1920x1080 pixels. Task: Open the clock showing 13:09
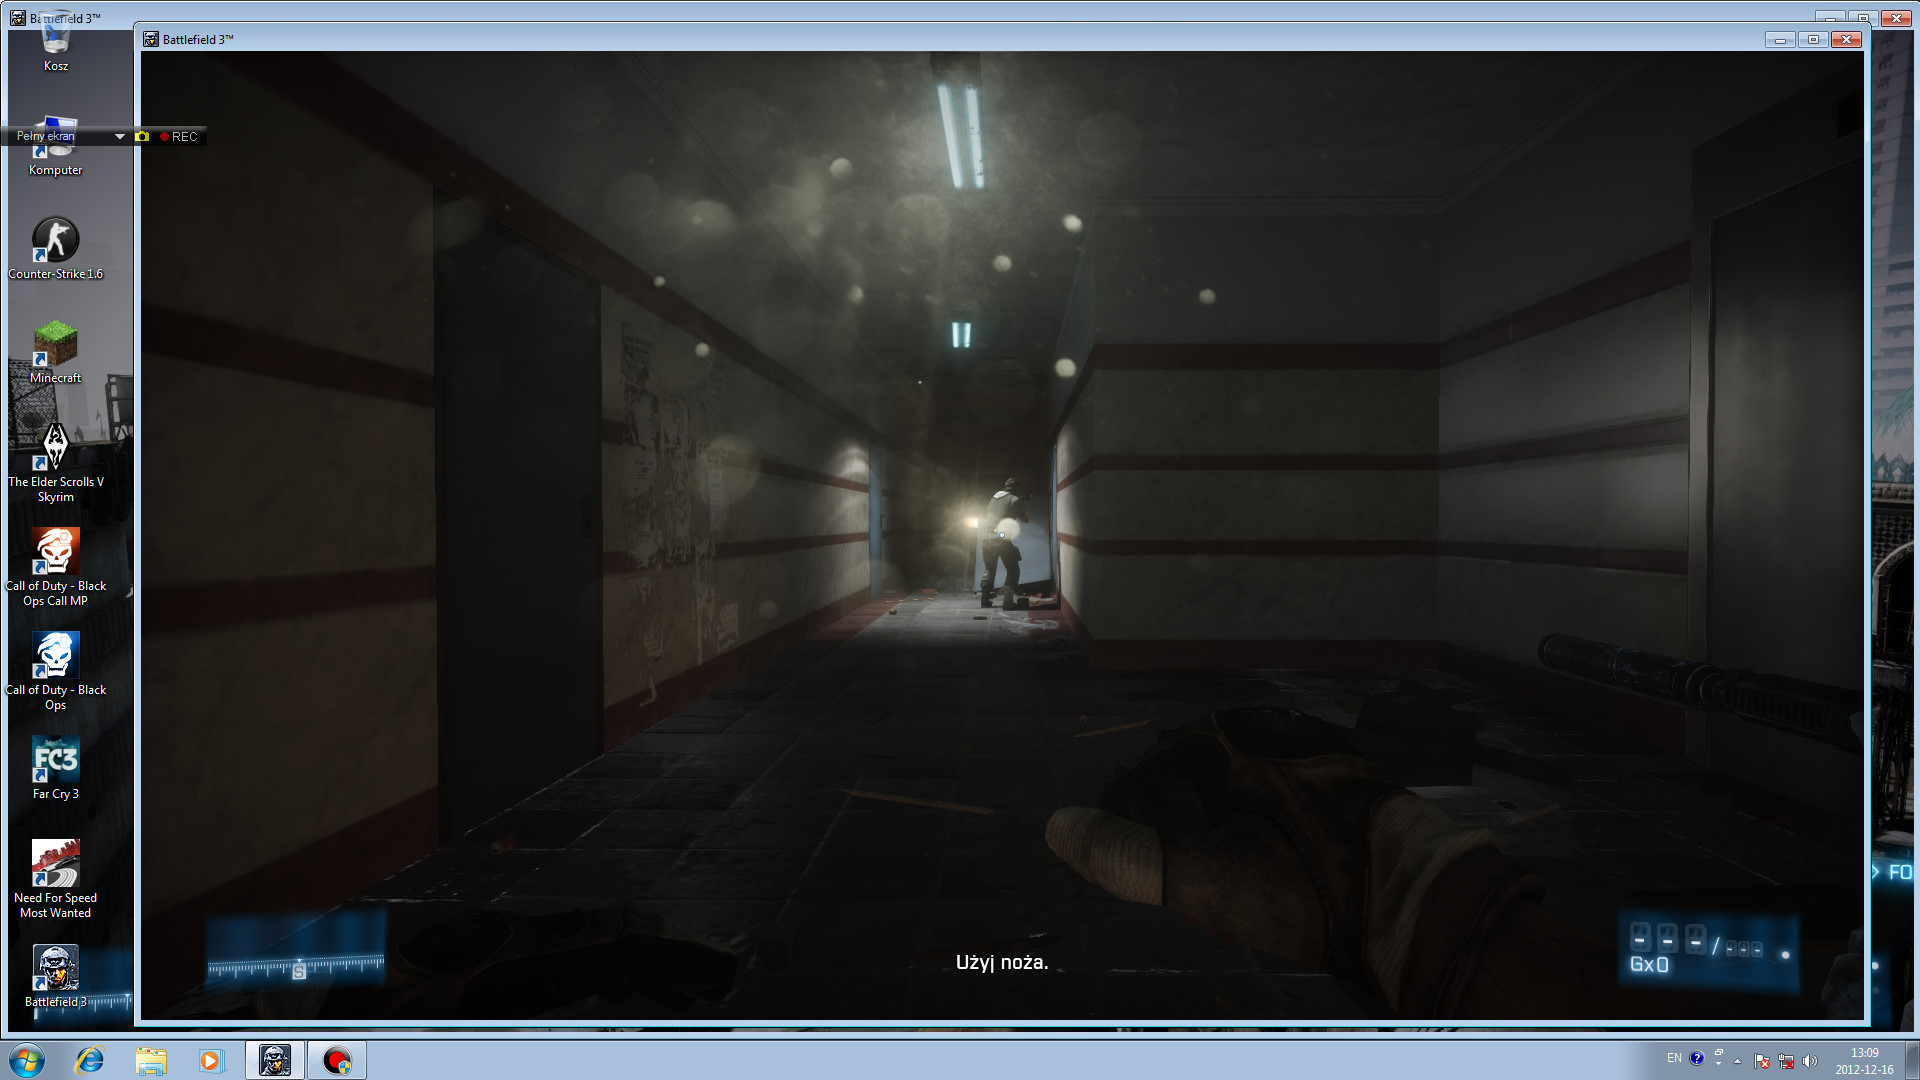[1864, 1060]
